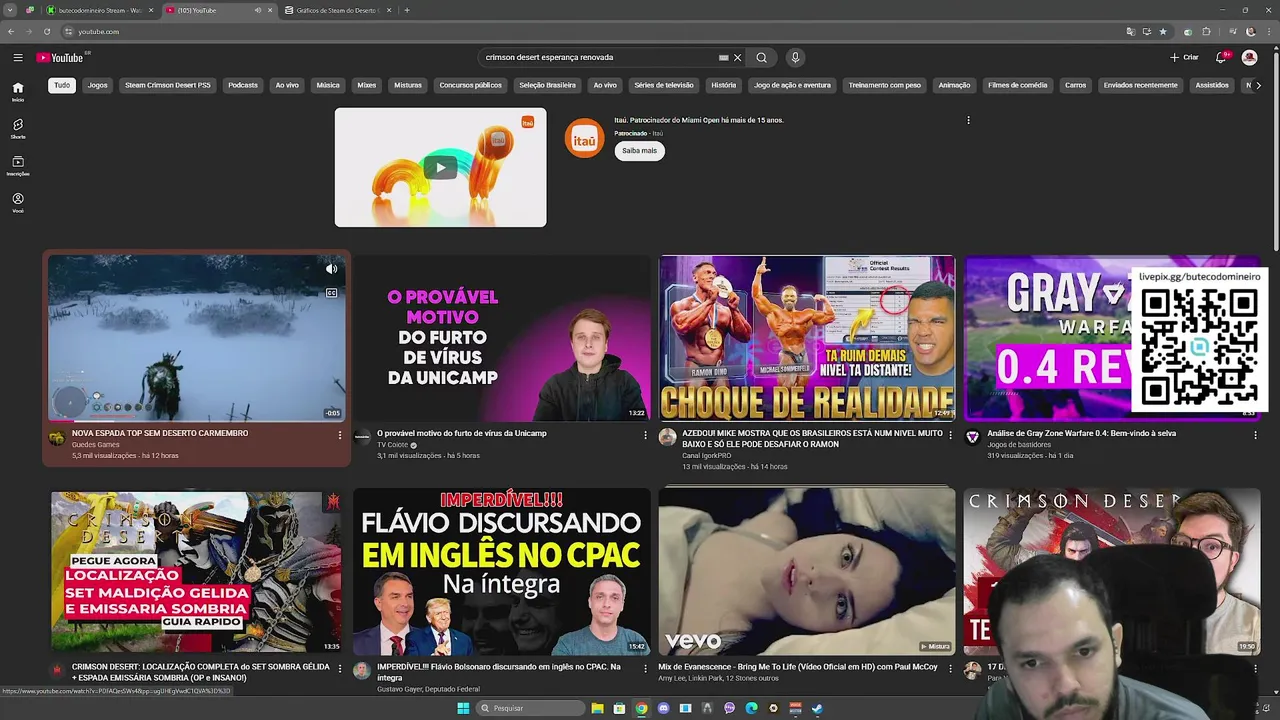
Task: Select the Assistidos chip
Action: 1212,85
